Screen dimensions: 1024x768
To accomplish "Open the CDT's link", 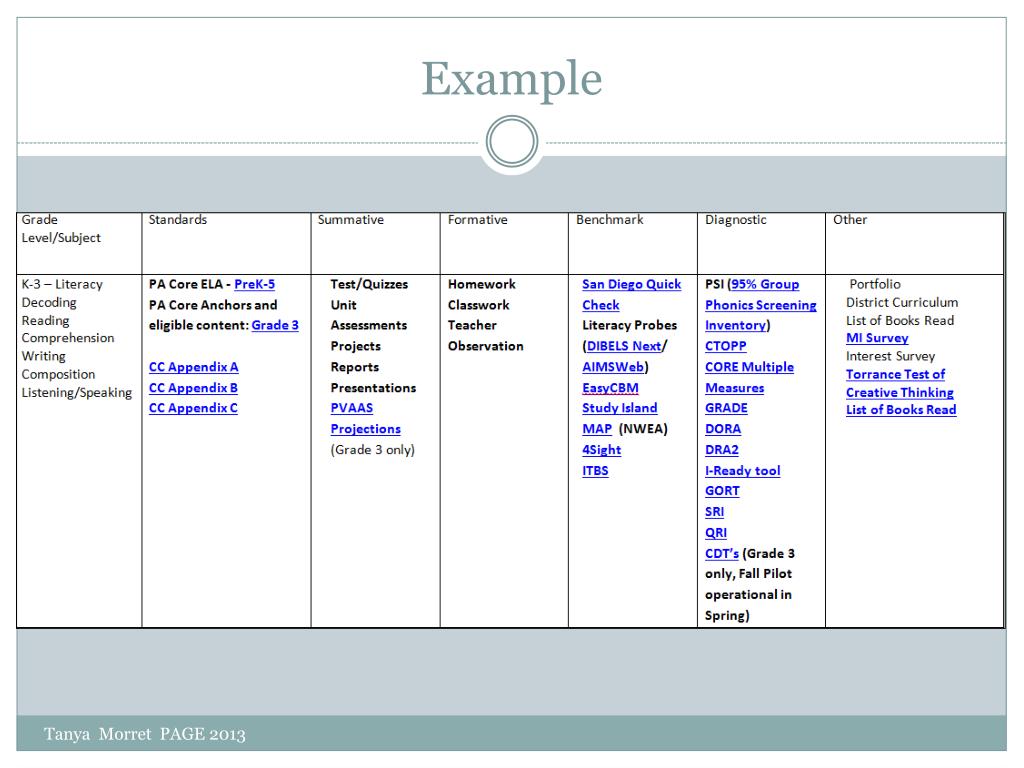I will tap(722, 554).
